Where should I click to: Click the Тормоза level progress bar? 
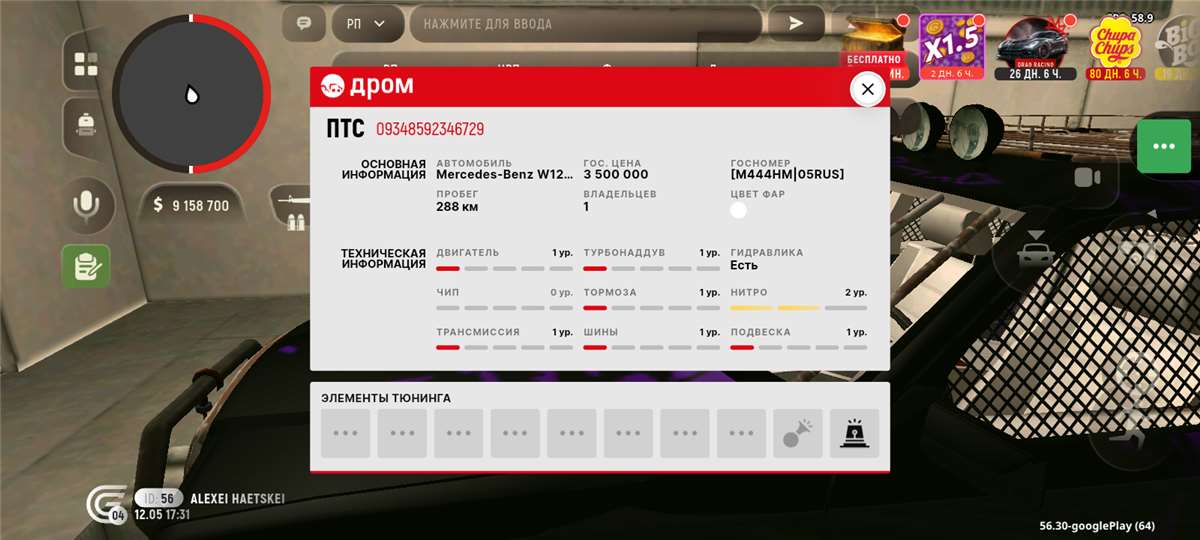point(651,308)
